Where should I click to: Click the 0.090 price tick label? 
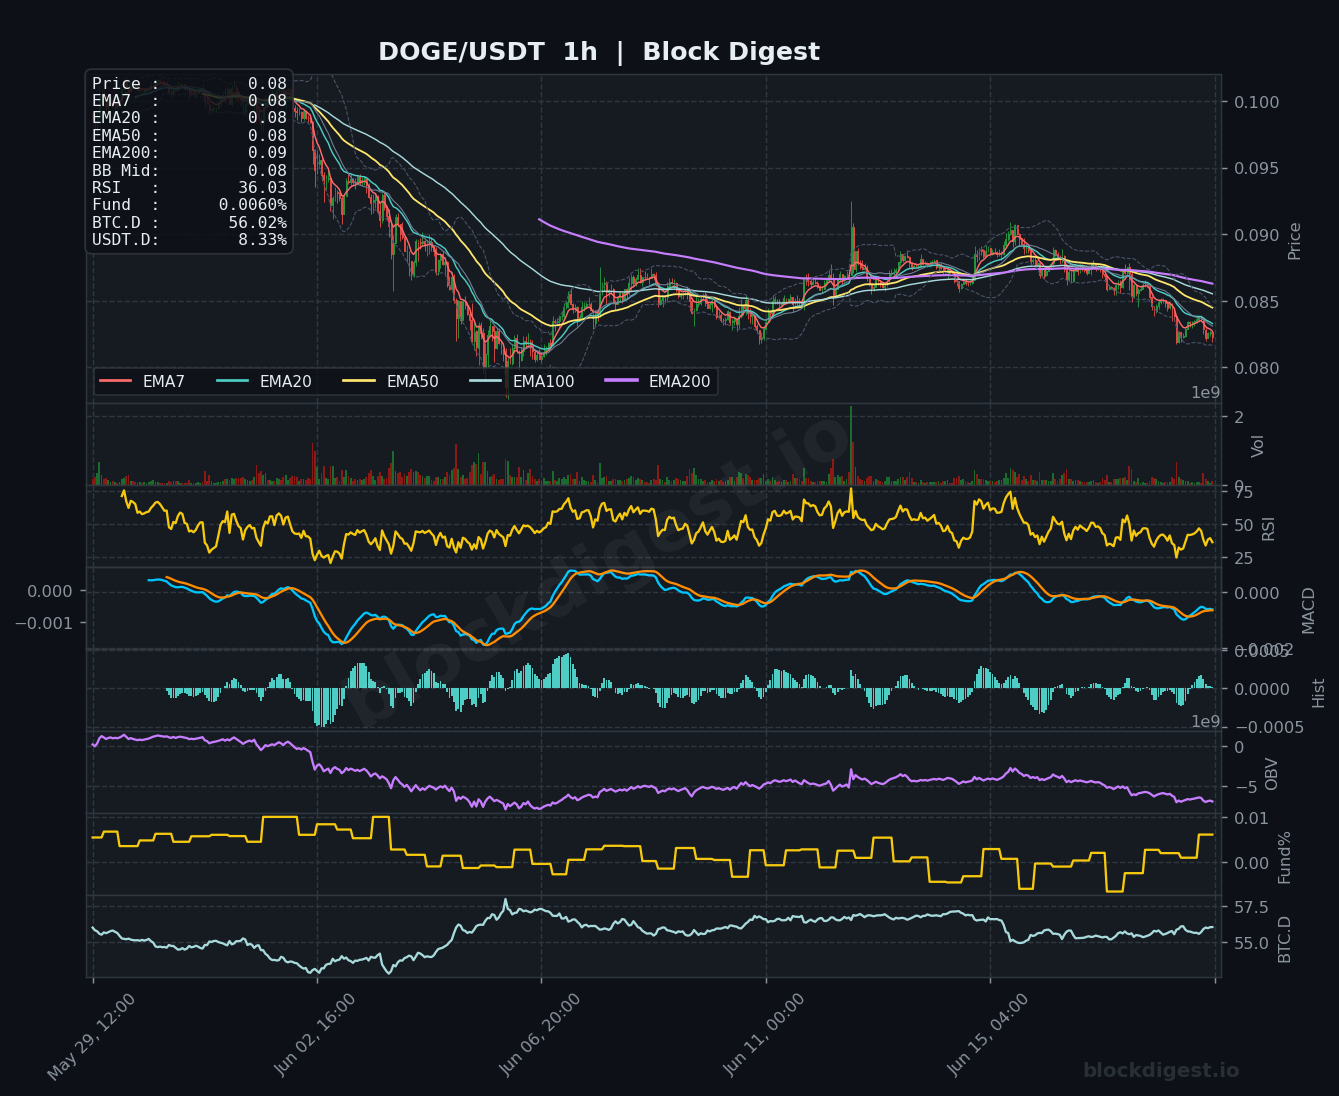pos(1256,235)
